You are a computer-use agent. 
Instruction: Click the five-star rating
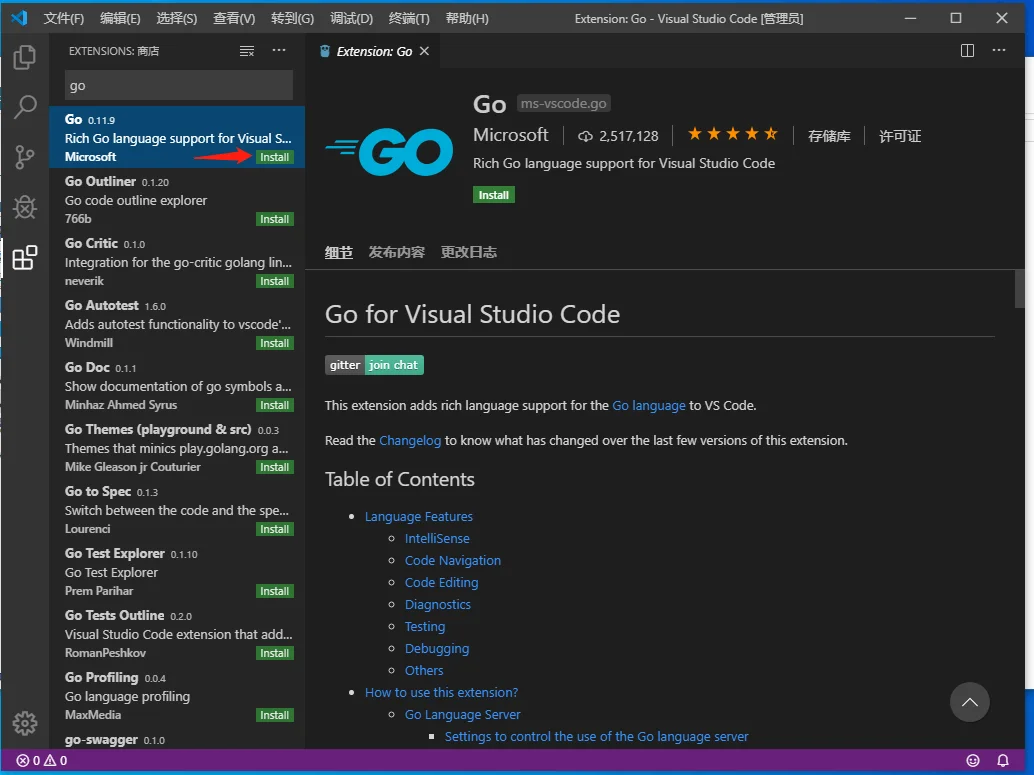733,135
